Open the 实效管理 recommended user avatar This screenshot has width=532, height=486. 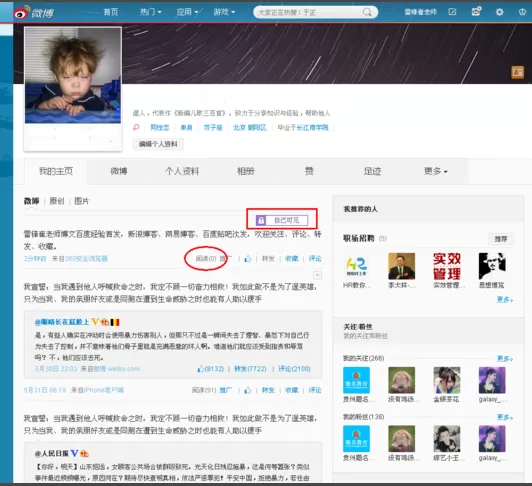446,266
